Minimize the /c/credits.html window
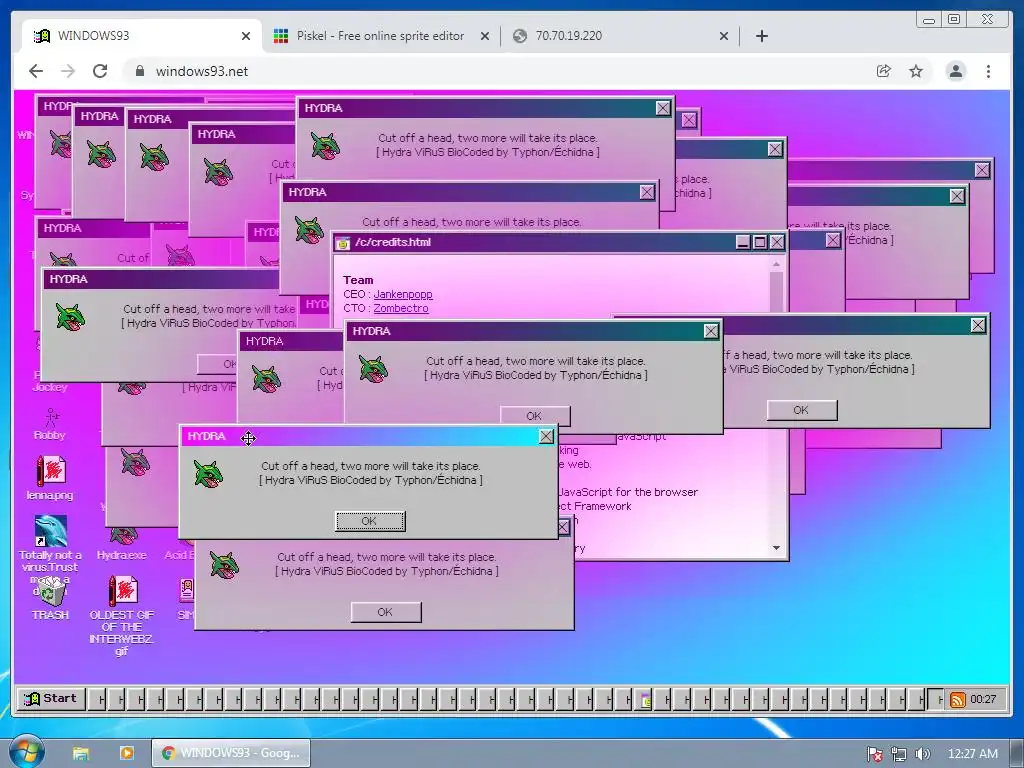Viewport: 1024px width, 768px height. click(743, 242)
